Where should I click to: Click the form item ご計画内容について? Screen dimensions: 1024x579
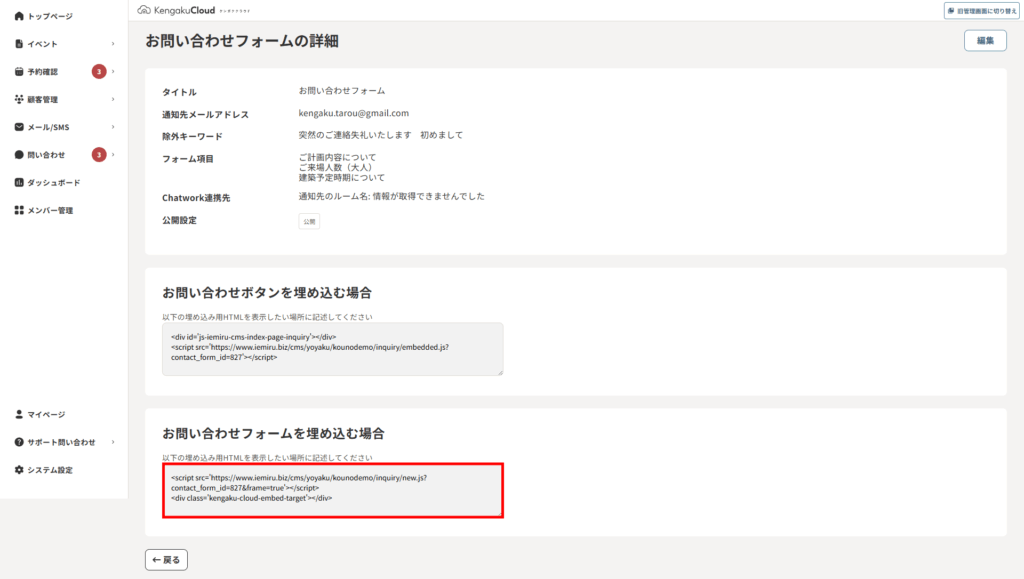point(337,157)
